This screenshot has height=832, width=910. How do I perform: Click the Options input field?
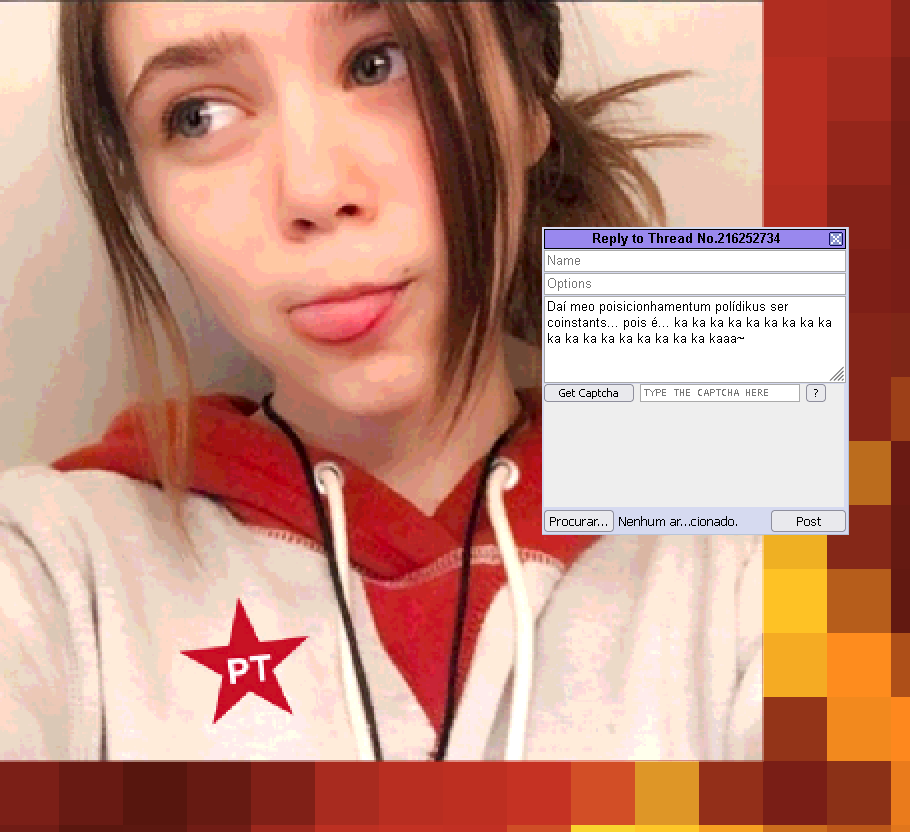click(695, 284)
